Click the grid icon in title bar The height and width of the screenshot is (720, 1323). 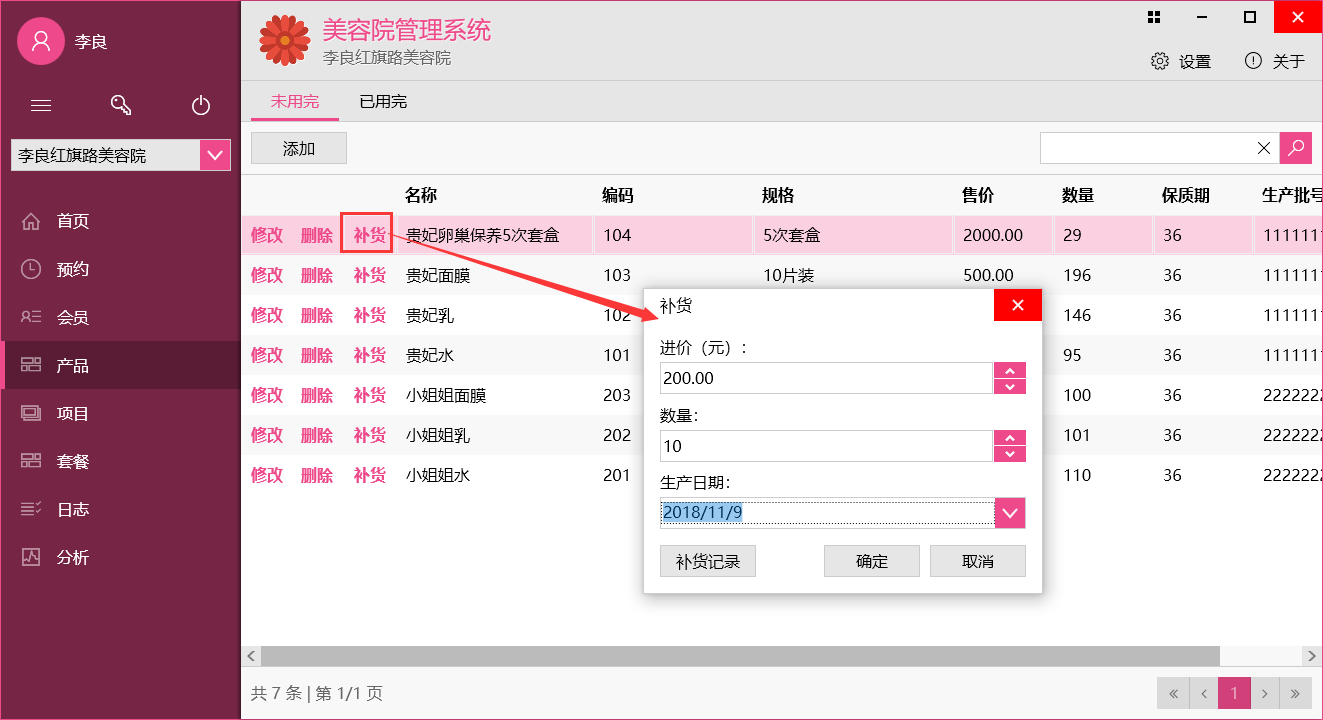1154,17
